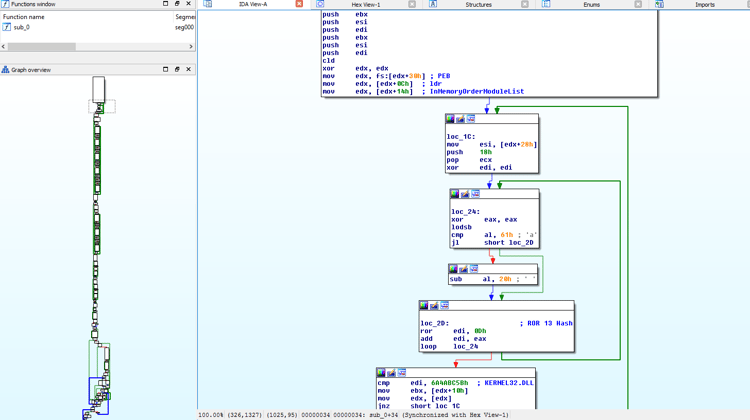Click group-nodes icon on 'sub al, 20h' block
This screenshot has width=750, height=420.
tap(474, 269)
